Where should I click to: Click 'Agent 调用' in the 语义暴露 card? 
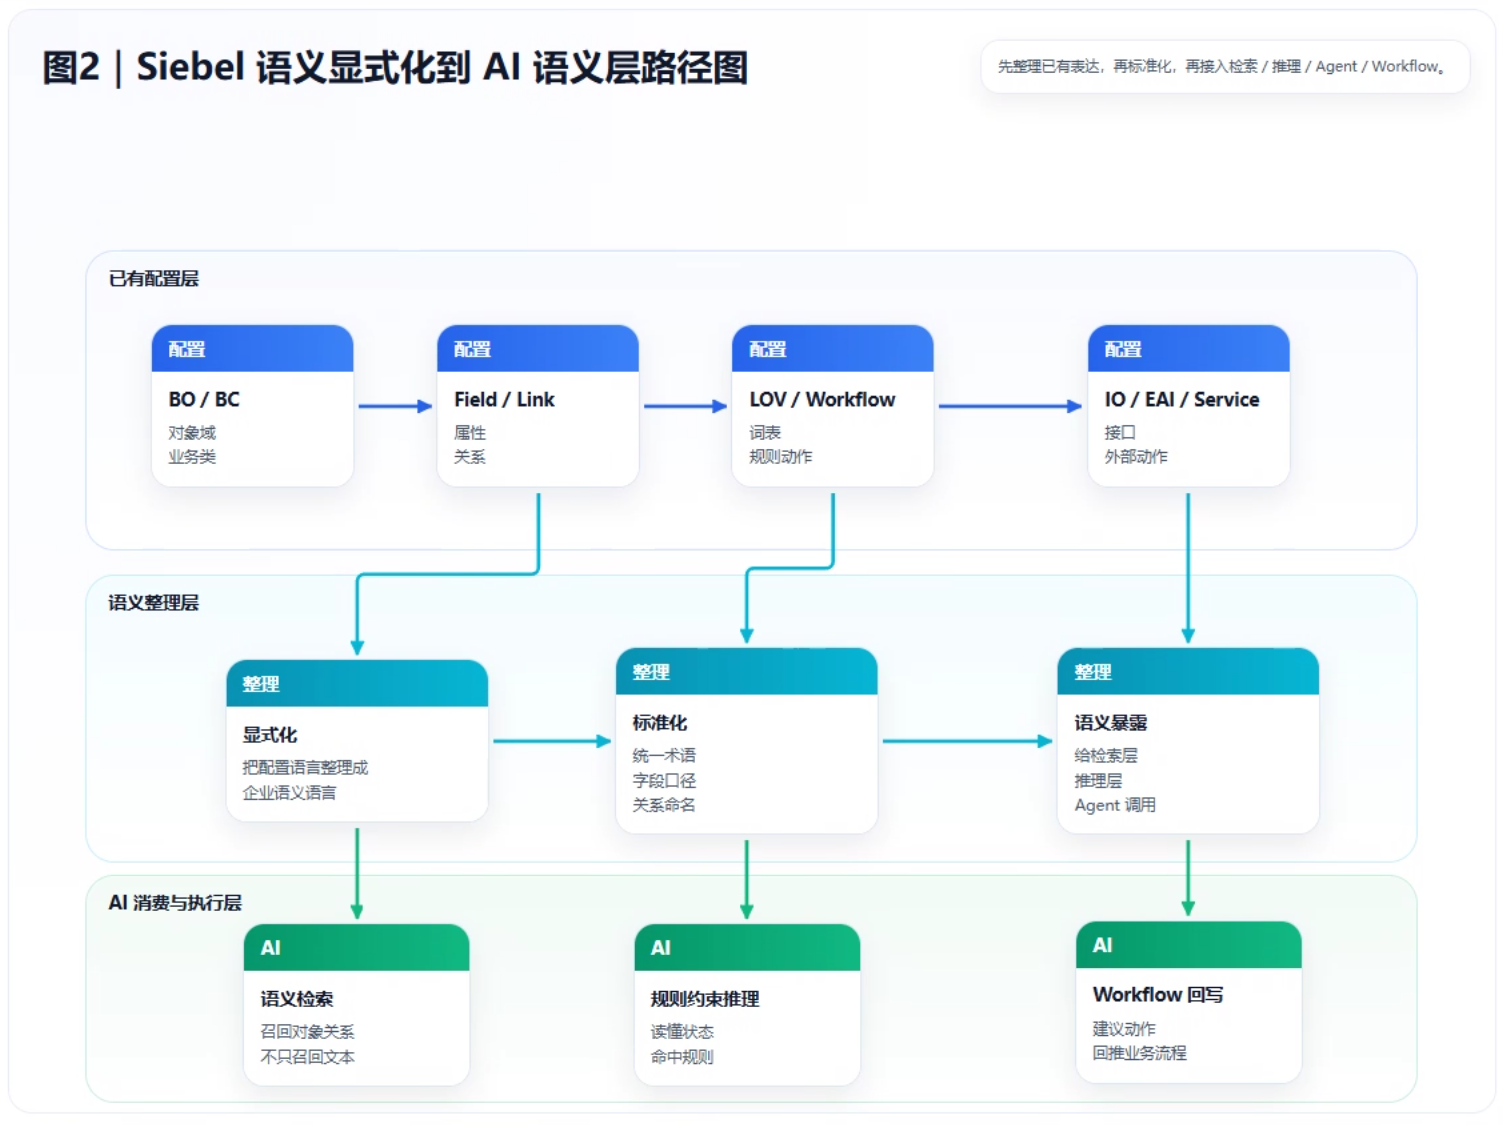click(1115, 804)
